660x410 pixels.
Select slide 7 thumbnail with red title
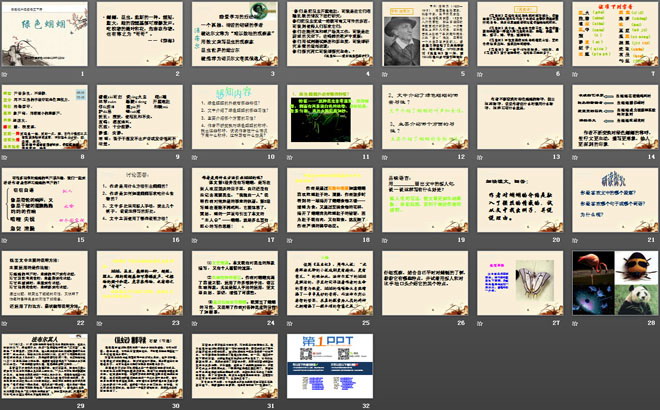pos(616,34)
